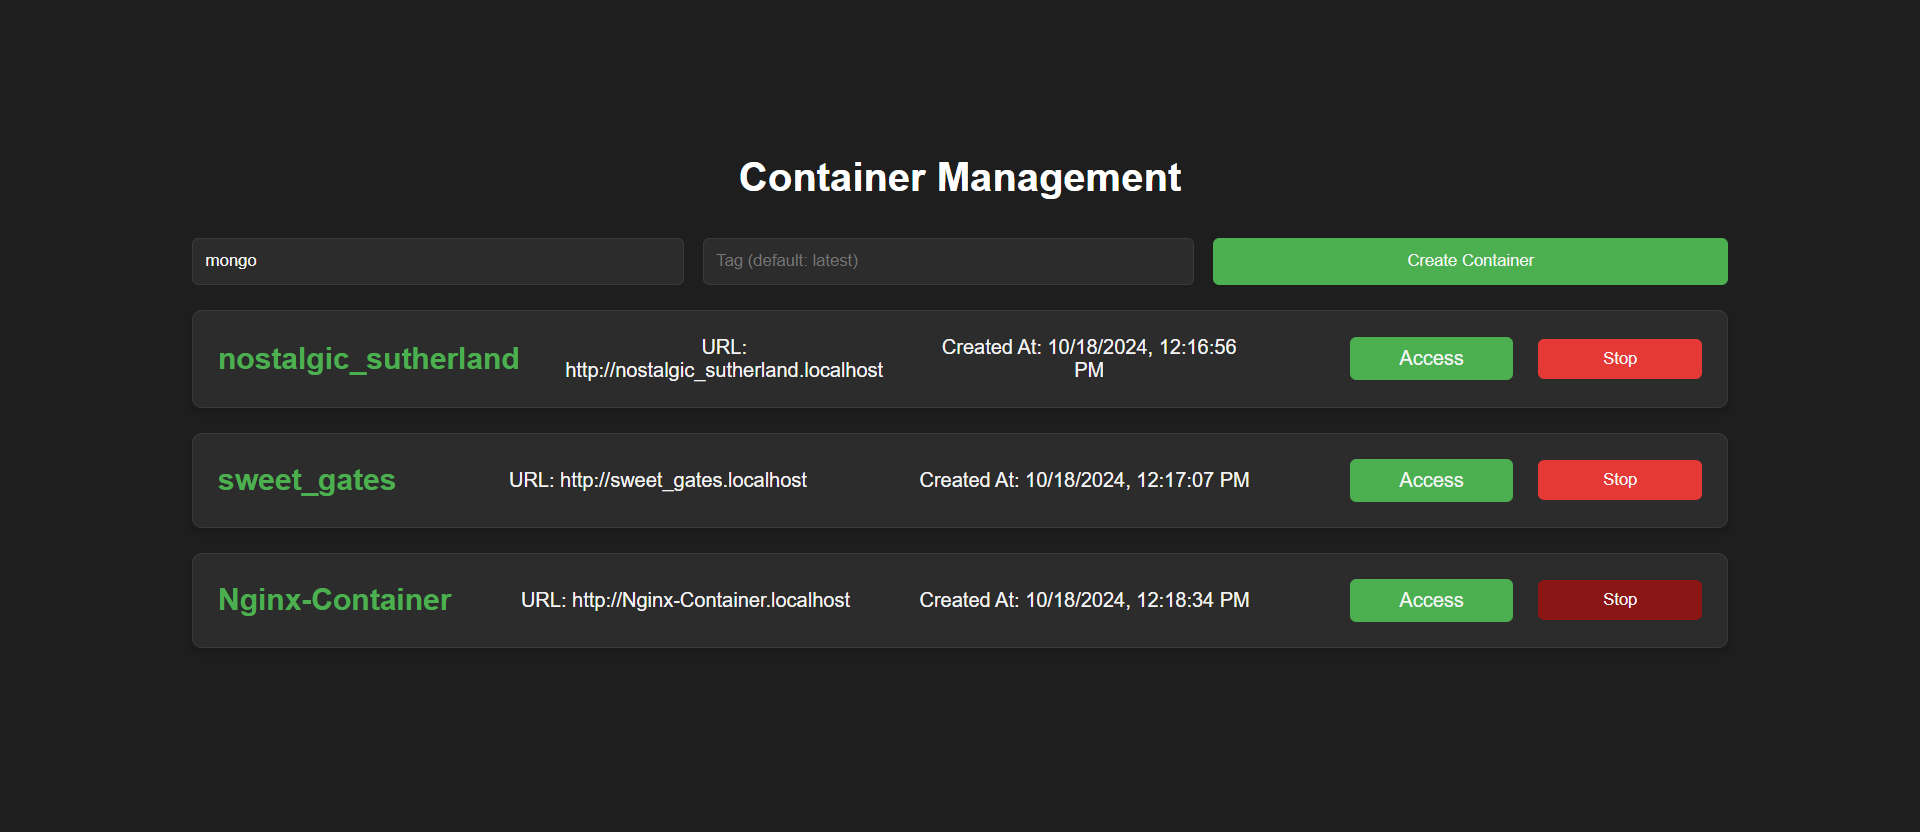Viewport: 1920px width, 832px height.
Task: Select the sweet_gates container title
Action: point(307,480)
